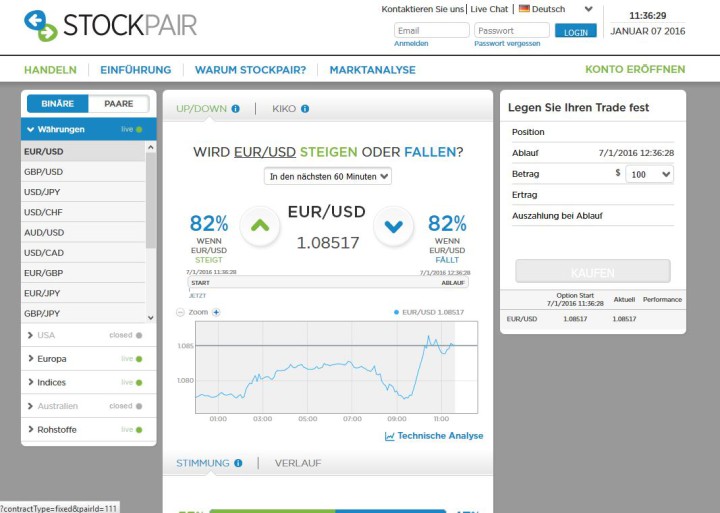Select GBP/JPY in currency list
This screenshot has width=720, height=513.
coord(83,313)
